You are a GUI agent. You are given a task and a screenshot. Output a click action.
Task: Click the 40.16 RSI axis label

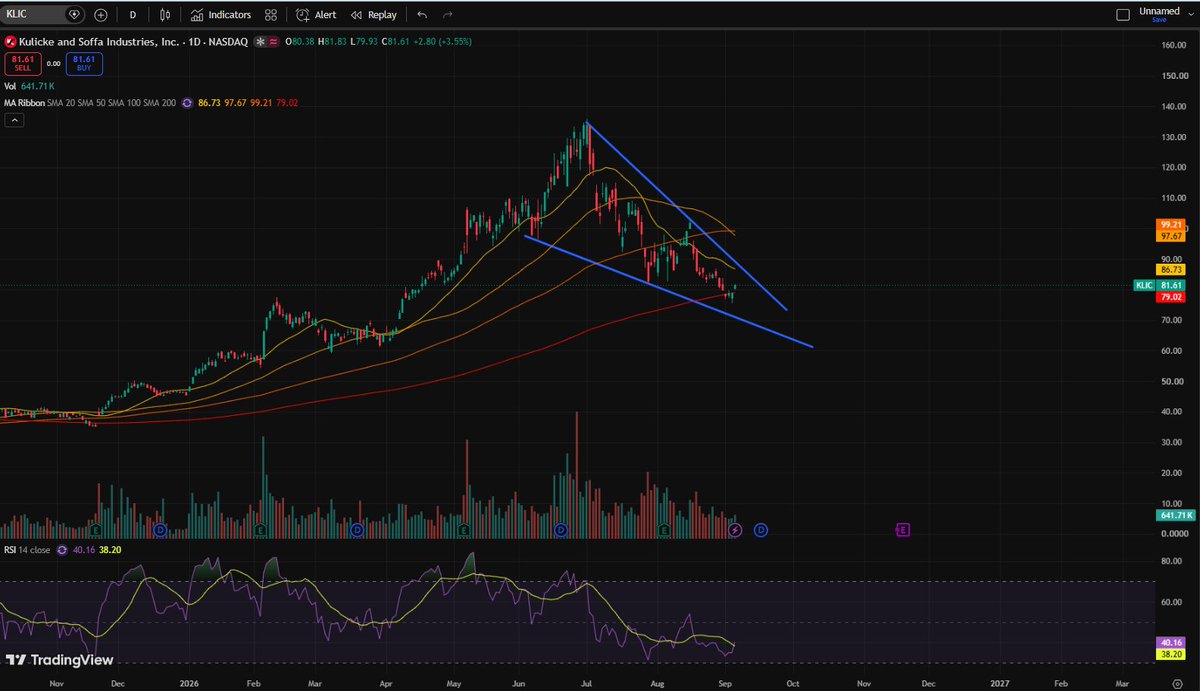(1170, 643)
